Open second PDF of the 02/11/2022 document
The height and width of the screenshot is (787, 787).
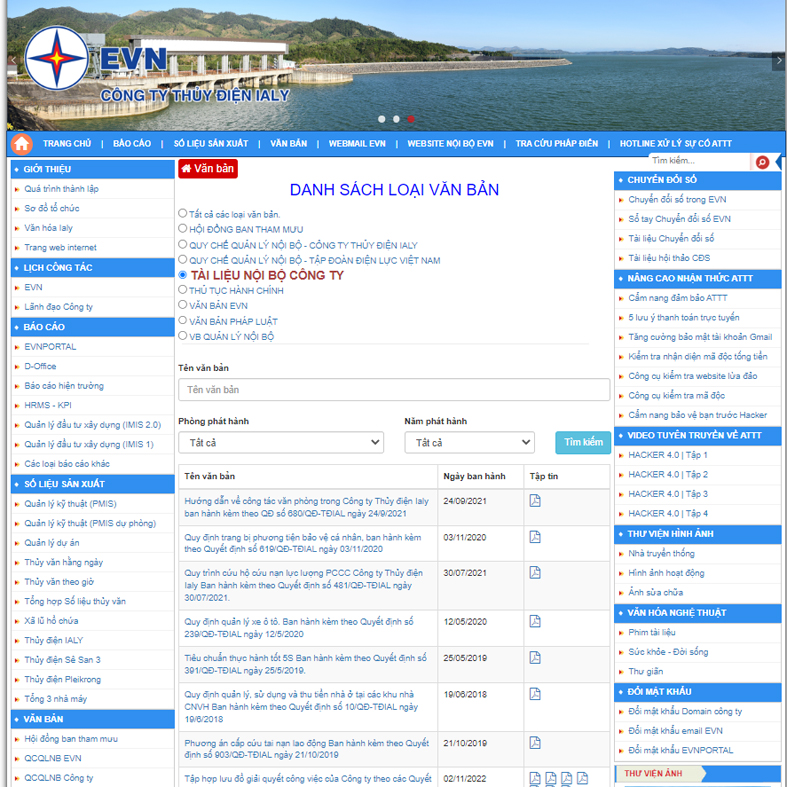click(x=551, y=778)
